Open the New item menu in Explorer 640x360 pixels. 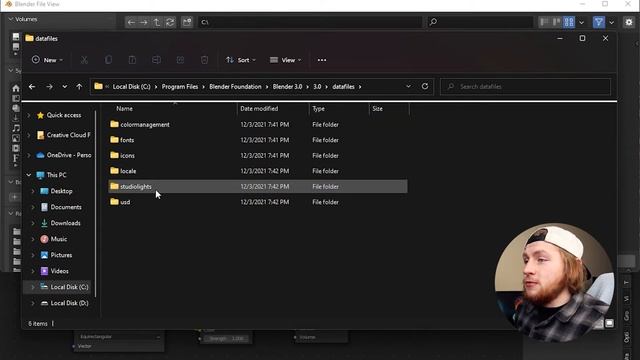(47, 60)
